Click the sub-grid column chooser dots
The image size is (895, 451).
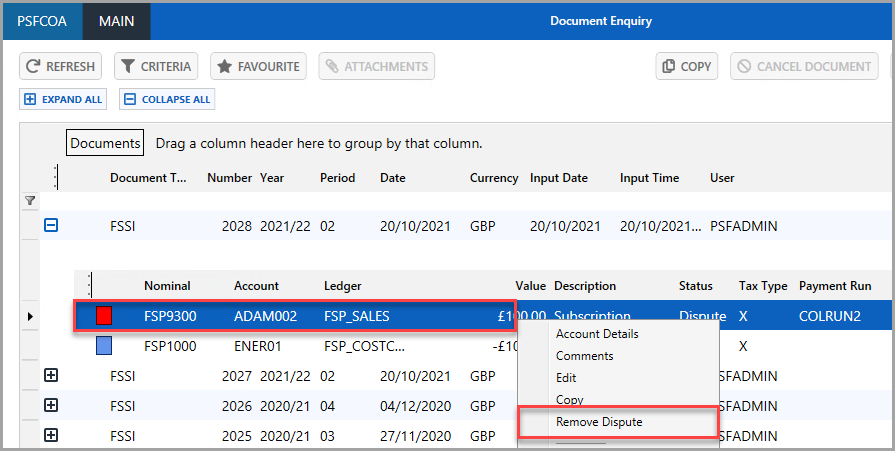[90, 285]
